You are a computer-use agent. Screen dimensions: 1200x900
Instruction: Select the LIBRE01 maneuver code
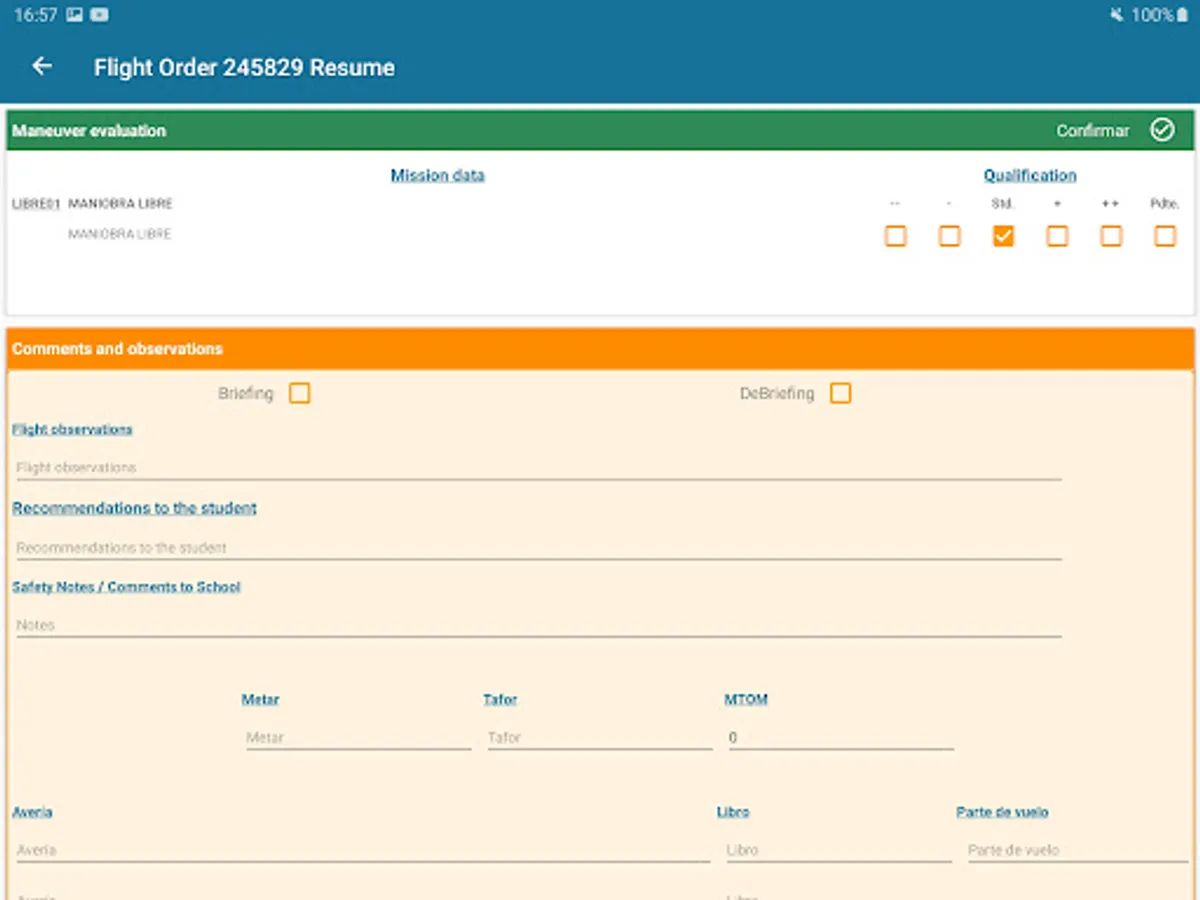[x=36, y=204]
